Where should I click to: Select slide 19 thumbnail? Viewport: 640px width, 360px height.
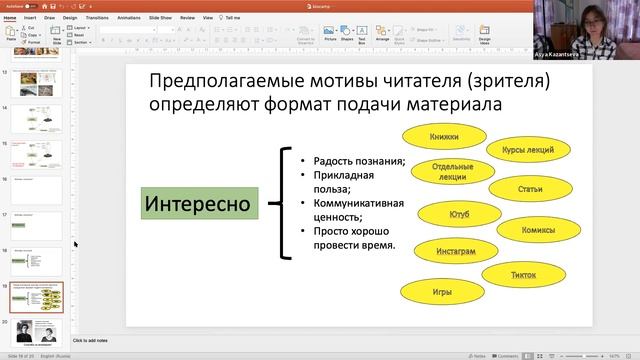36,297
